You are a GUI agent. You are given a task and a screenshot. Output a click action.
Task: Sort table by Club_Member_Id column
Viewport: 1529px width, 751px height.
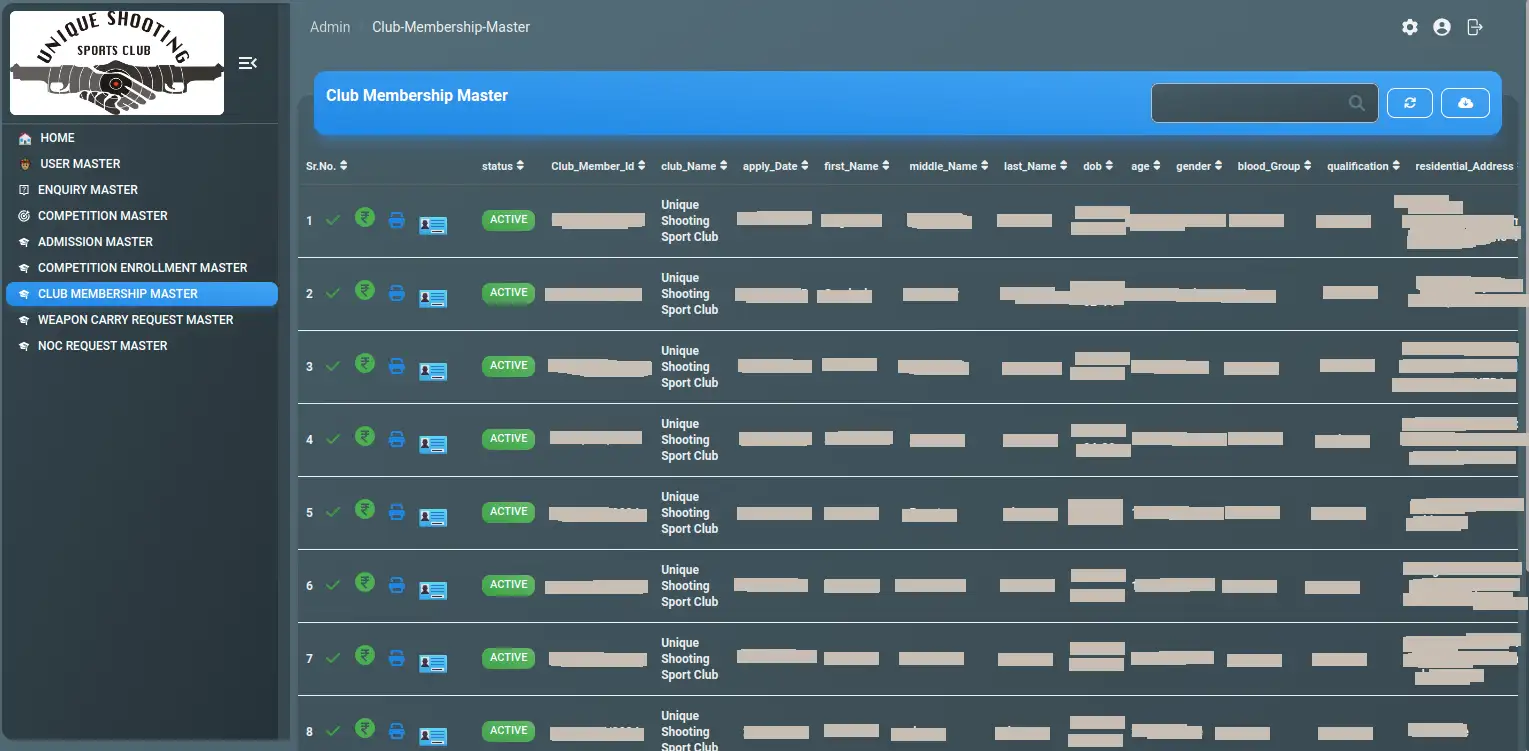(x=597, y=167)
